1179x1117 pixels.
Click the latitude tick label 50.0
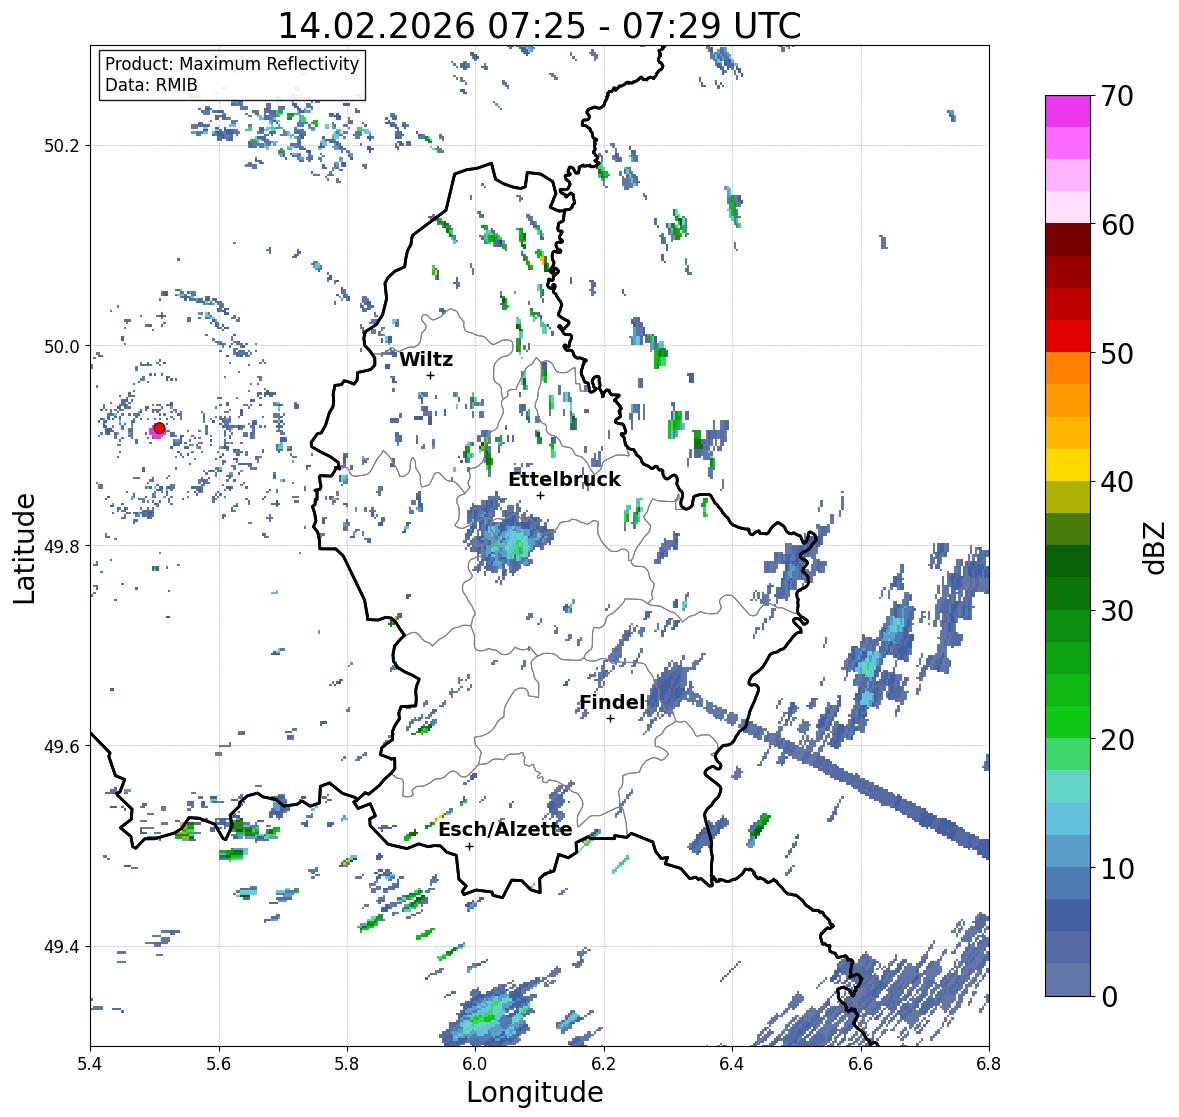62,347
